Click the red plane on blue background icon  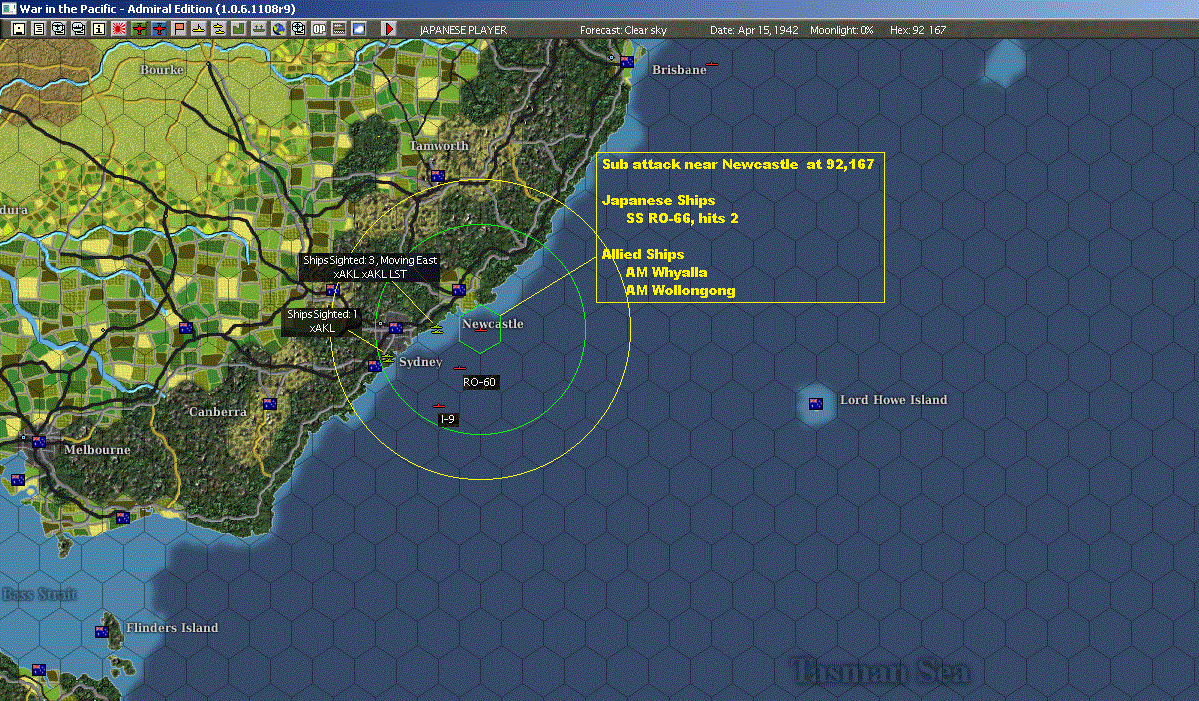click(x=158, y=29)
